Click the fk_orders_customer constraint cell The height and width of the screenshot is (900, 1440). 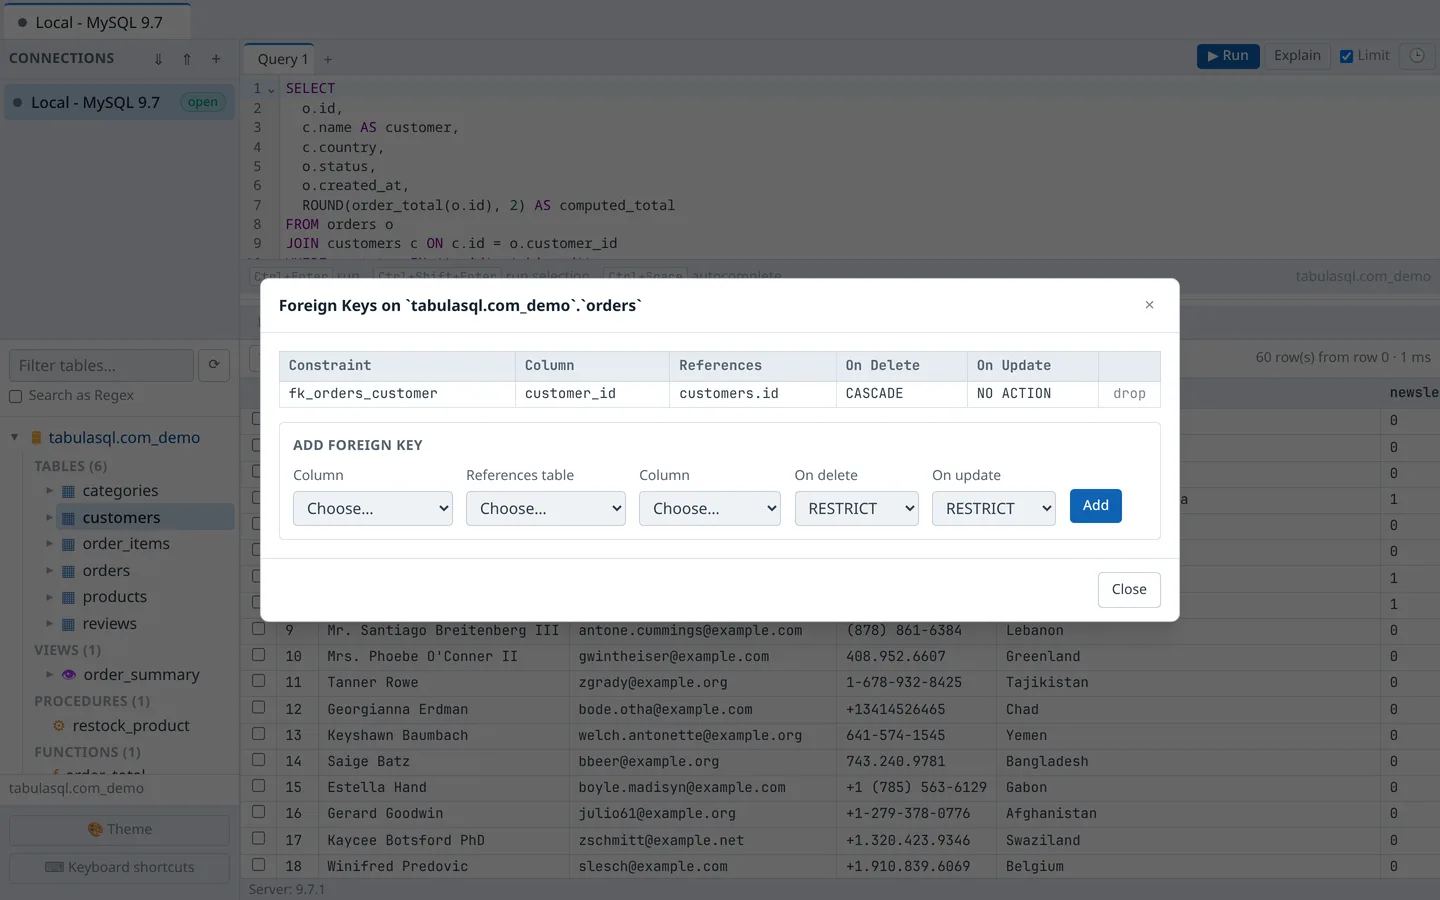pyautogui.click(x=397, y=394)
